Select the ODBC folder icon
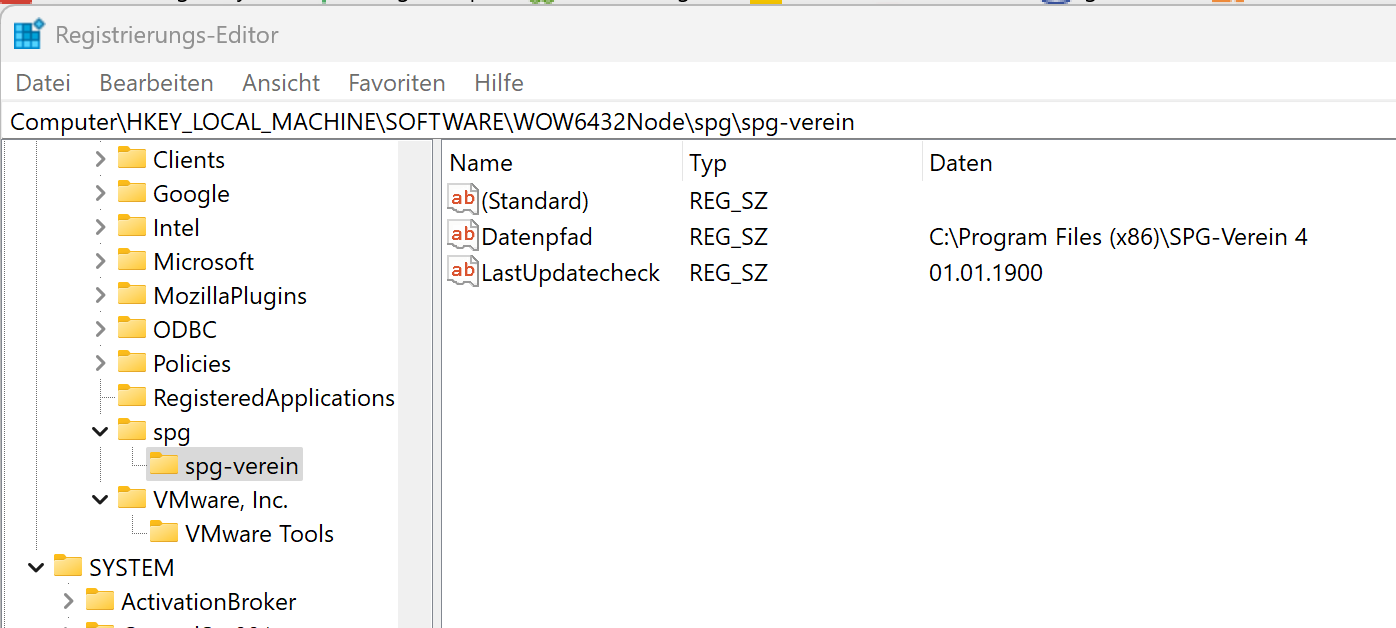Screen dimensions: 1396x628 tap(132, 329)
